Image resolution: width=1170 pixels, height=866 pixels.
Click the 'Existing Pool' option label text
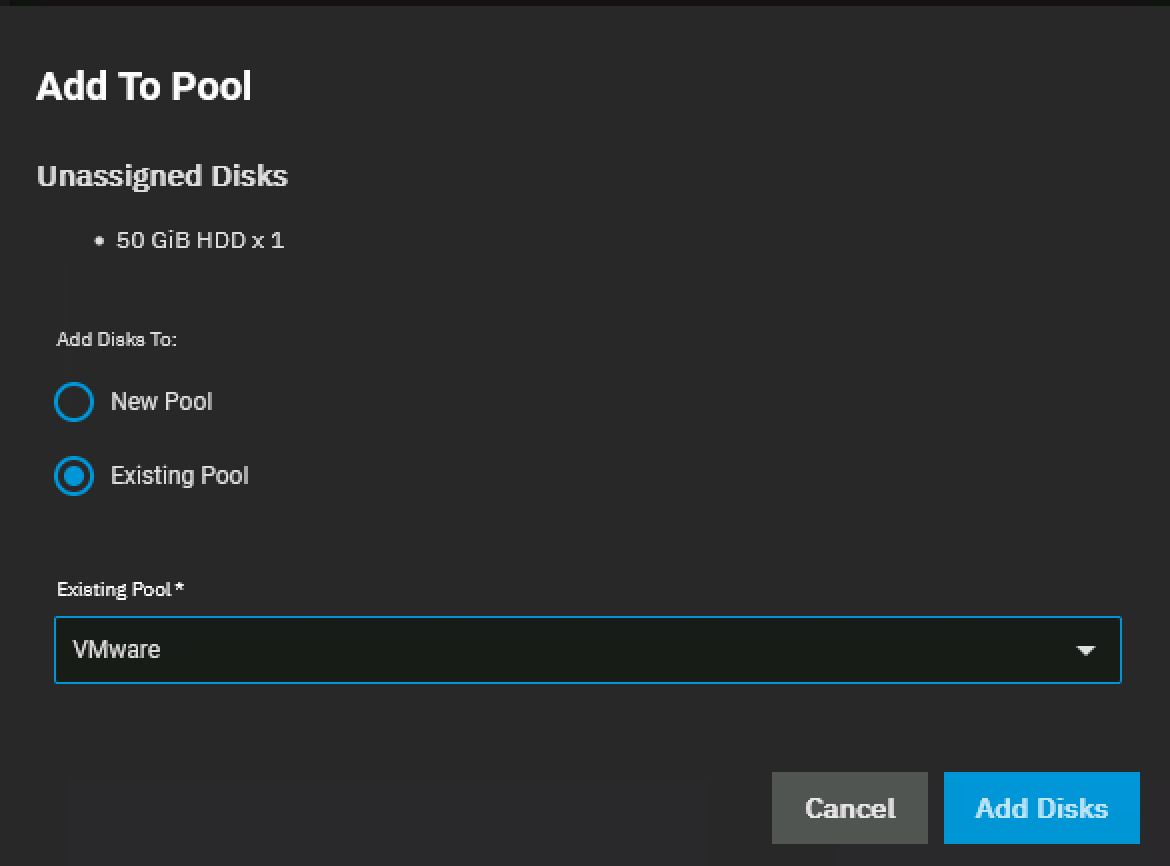pos(179,476)
